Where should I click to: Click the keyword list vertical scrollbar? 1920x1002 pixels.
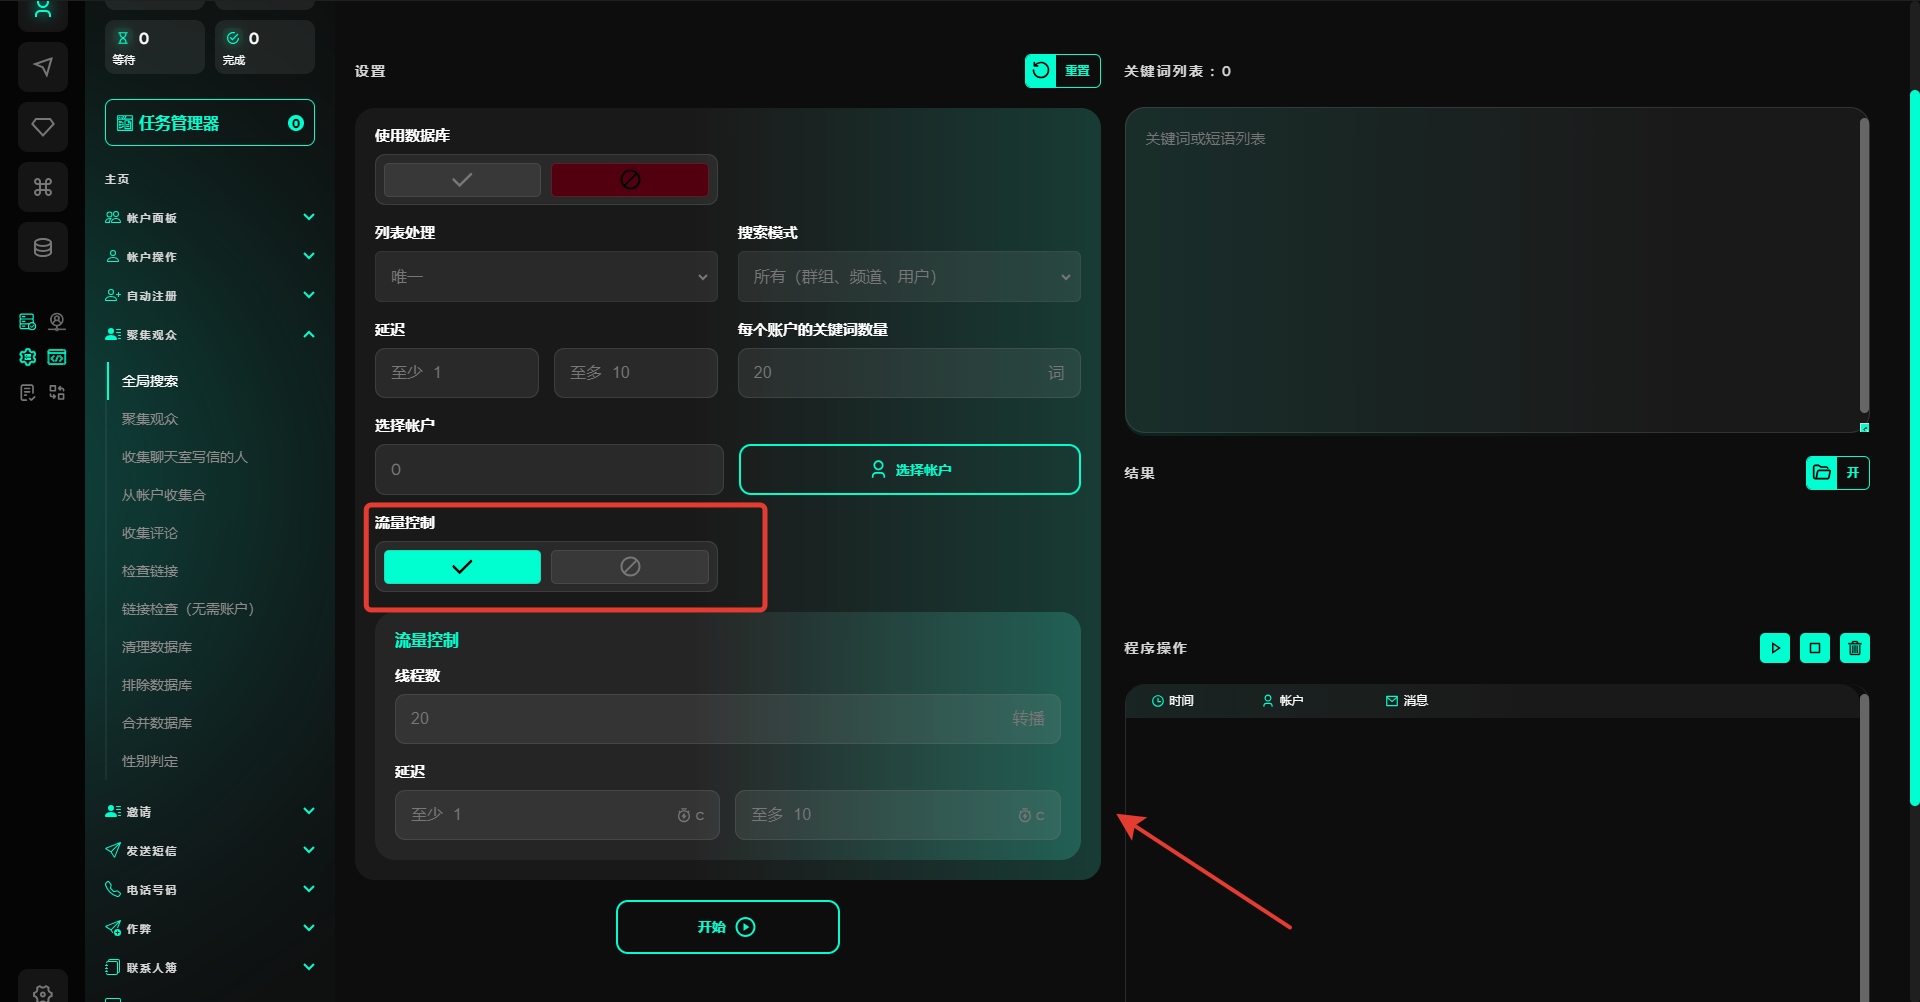coord(1863,265)
